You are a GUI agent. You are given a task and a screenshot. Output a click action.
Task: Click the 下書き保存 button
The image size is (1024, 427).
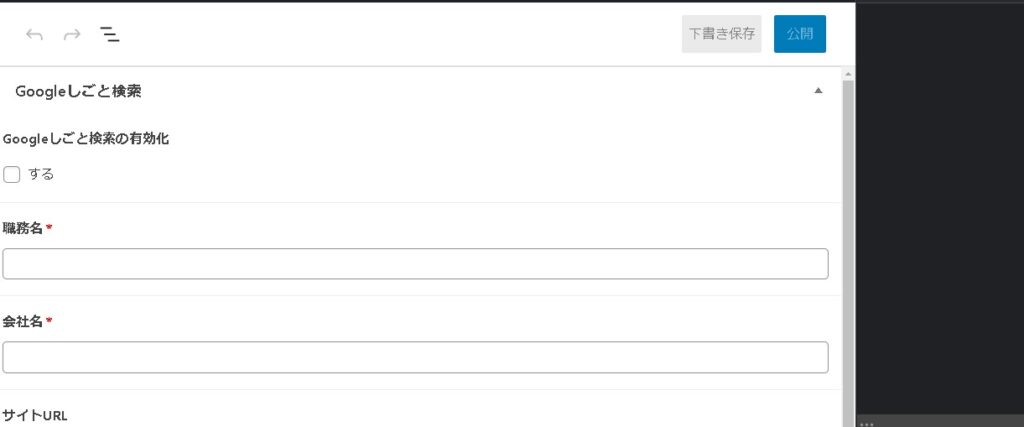721,34
